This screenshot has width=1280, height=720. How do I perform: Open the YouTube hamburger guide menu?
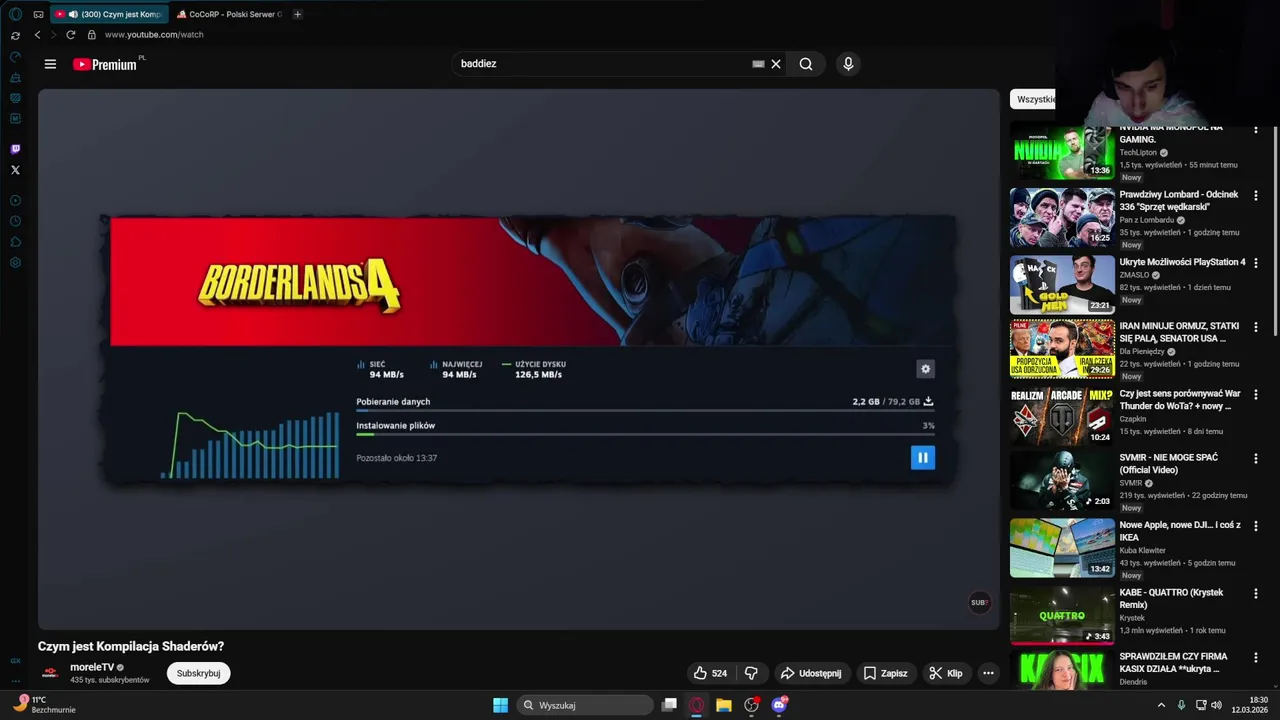pyautogui.click(x=50, y=64)
